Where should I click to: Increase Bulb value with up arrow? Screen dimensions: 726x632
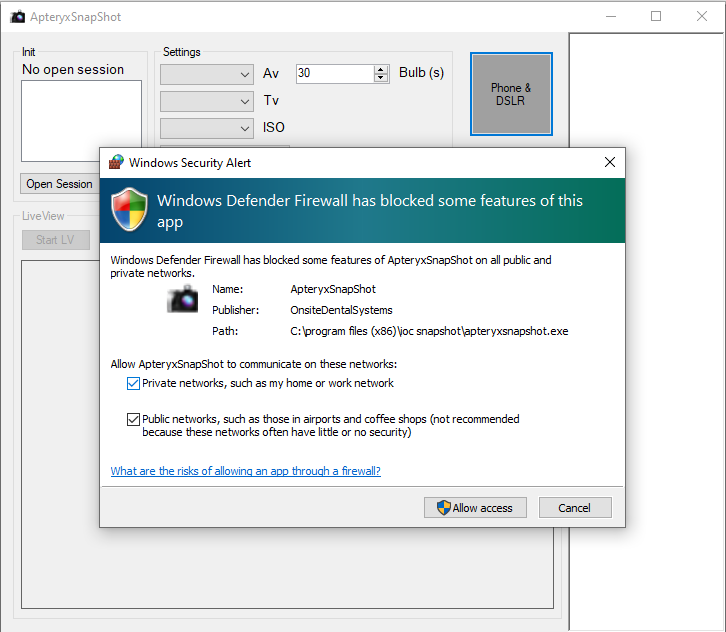pos(381,69)
